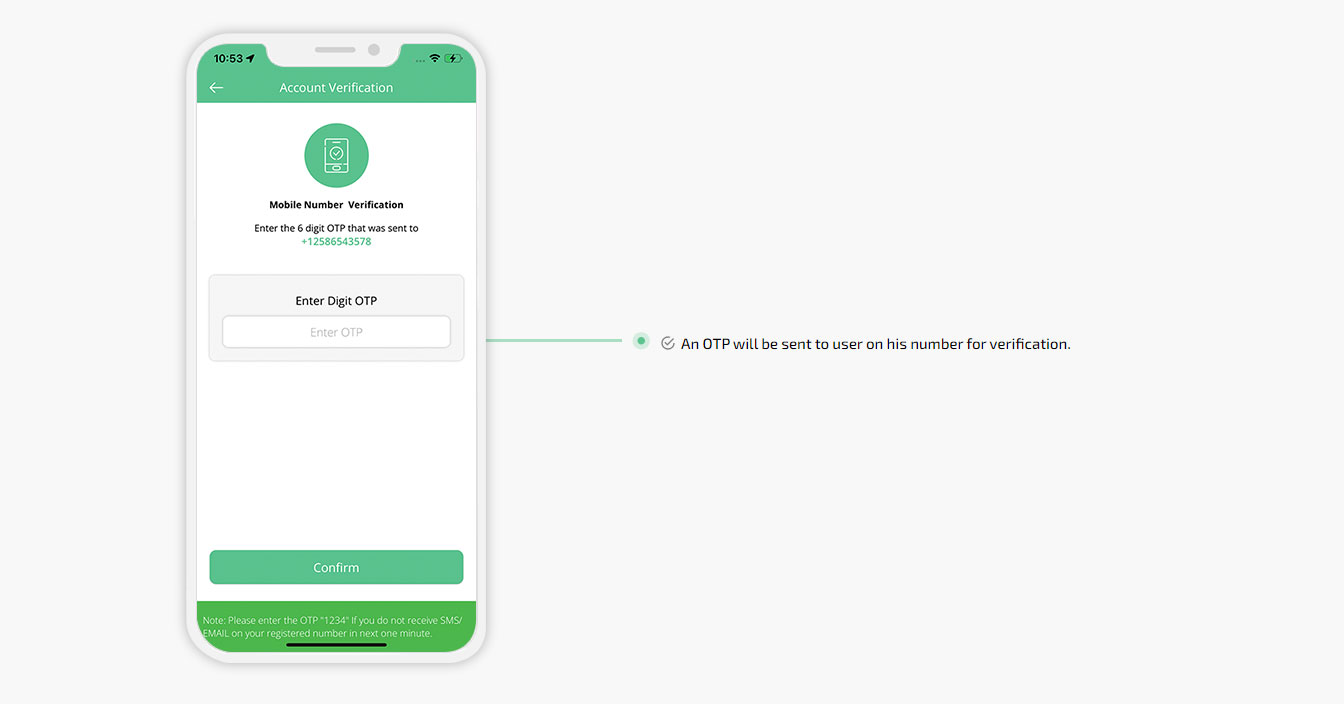The image size is (1344, 704).
Task: Click the mobile verification phone icon
Action: pos(336,156)
